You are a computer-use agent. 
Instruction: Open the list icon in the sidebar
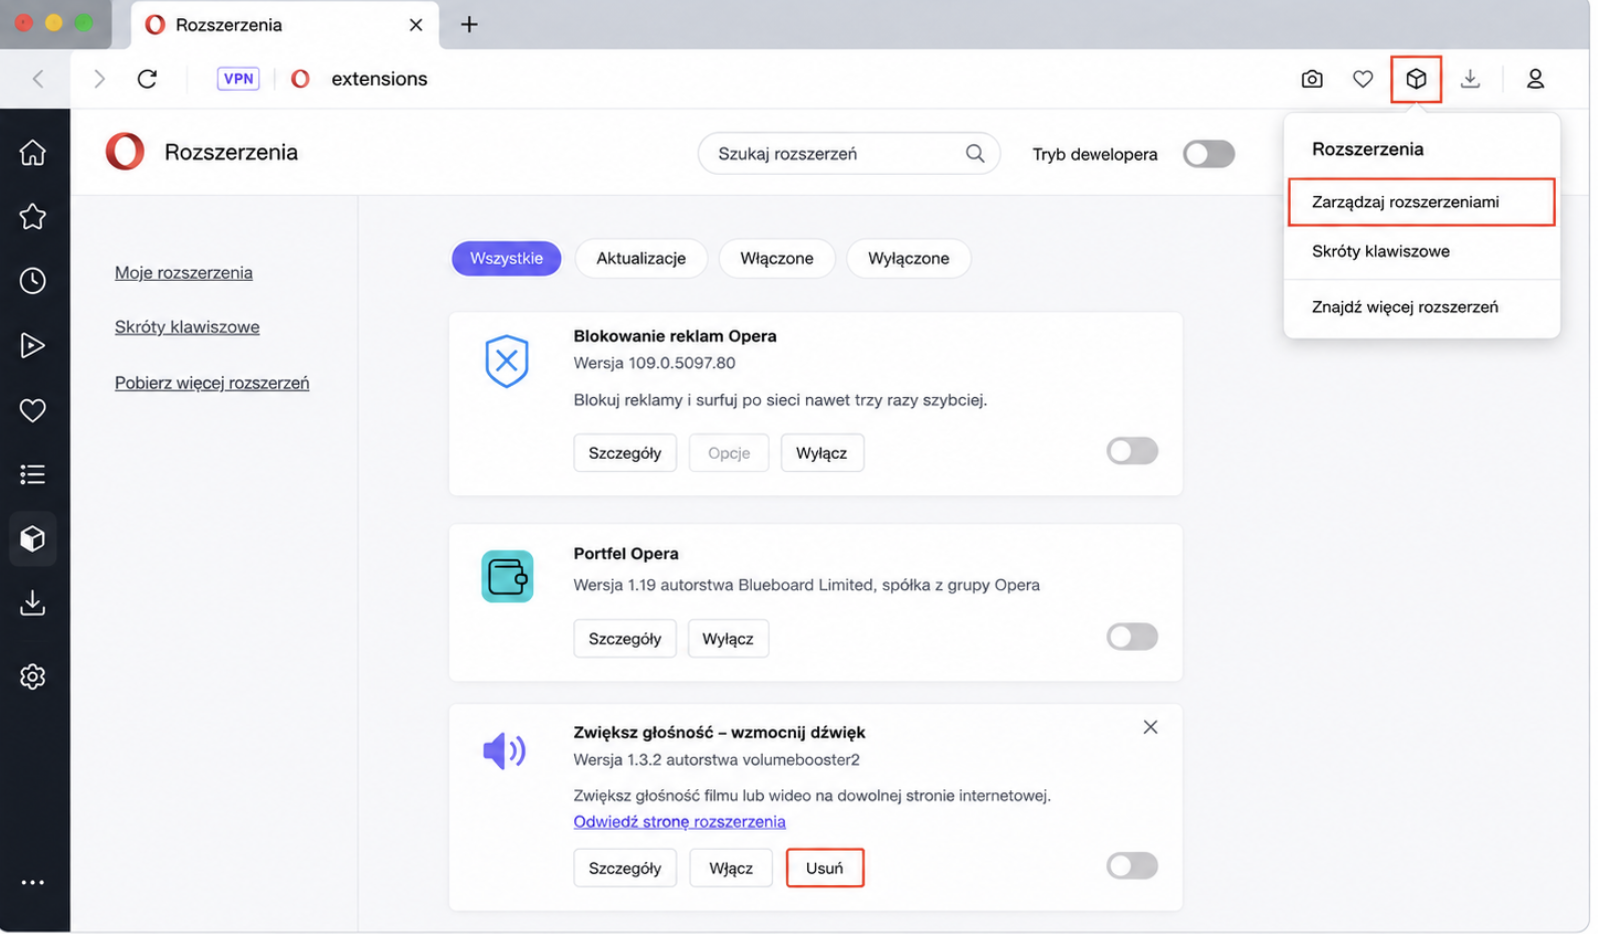[x=33, y=474]
